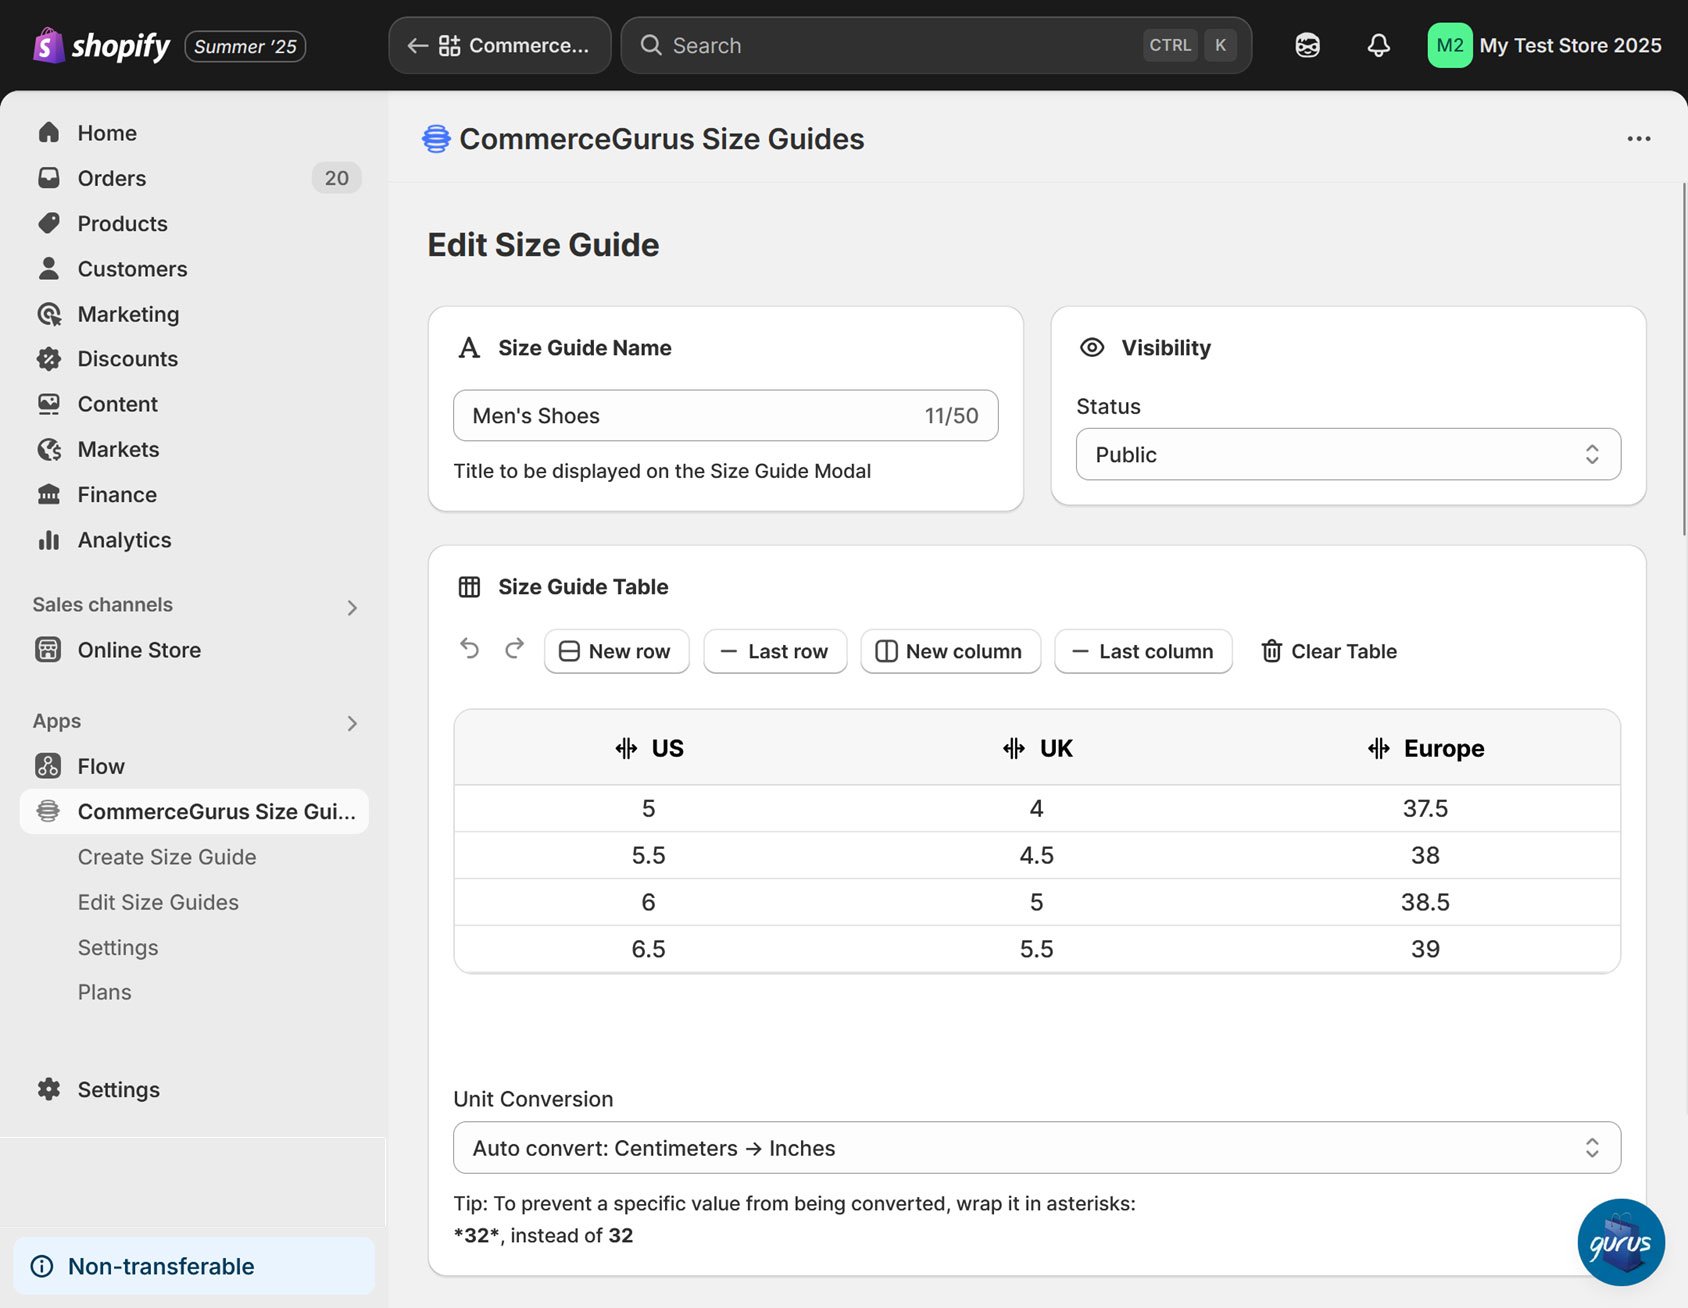The image size is (1688, 1308).
Task: Open the notifications bell
Action: 1378,45
